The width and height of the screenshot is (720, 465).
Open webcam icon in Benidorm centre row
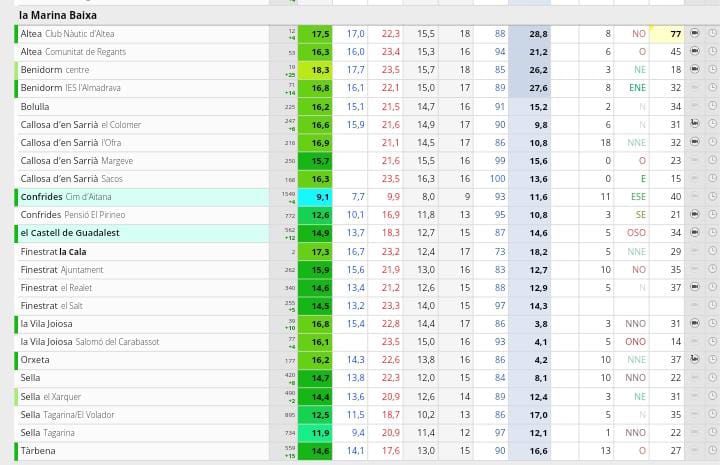click(x=695, y=70)
